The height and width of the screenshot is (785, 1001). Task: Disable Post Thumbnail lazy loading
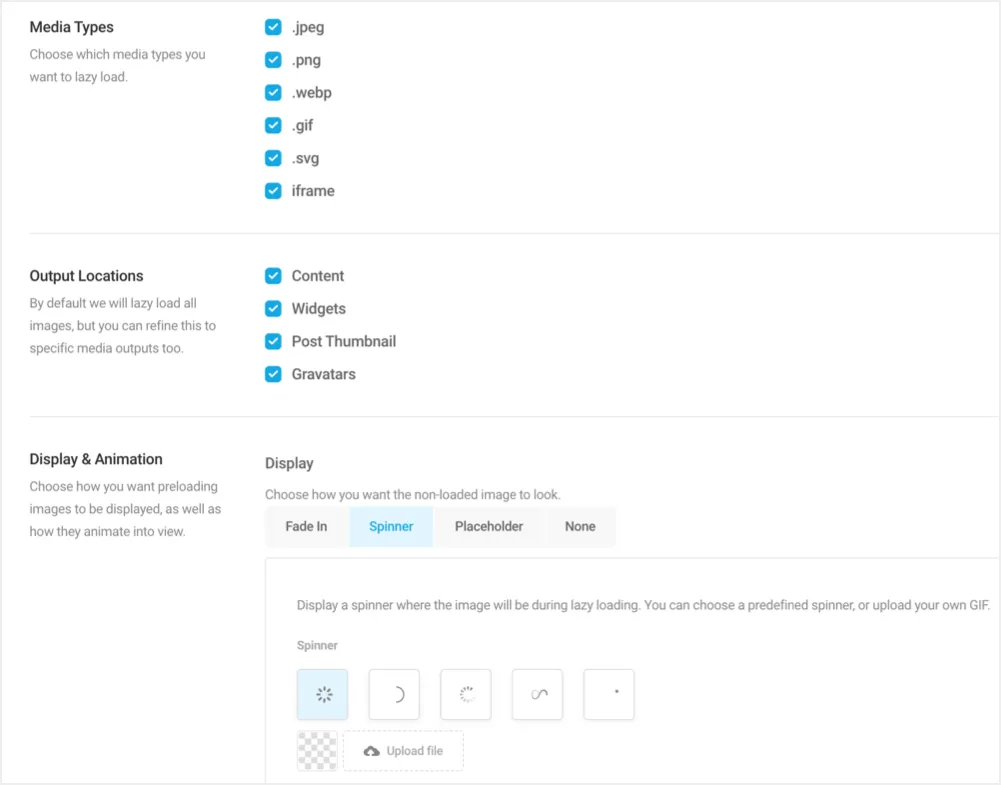tap(273, 341)
